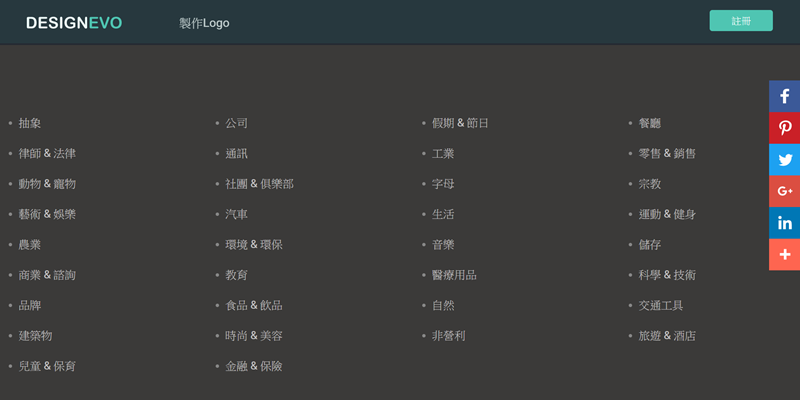This screenshot has width=800, height=400.
Task: Open more sharing options plus icon
Action: pos(785,254)
